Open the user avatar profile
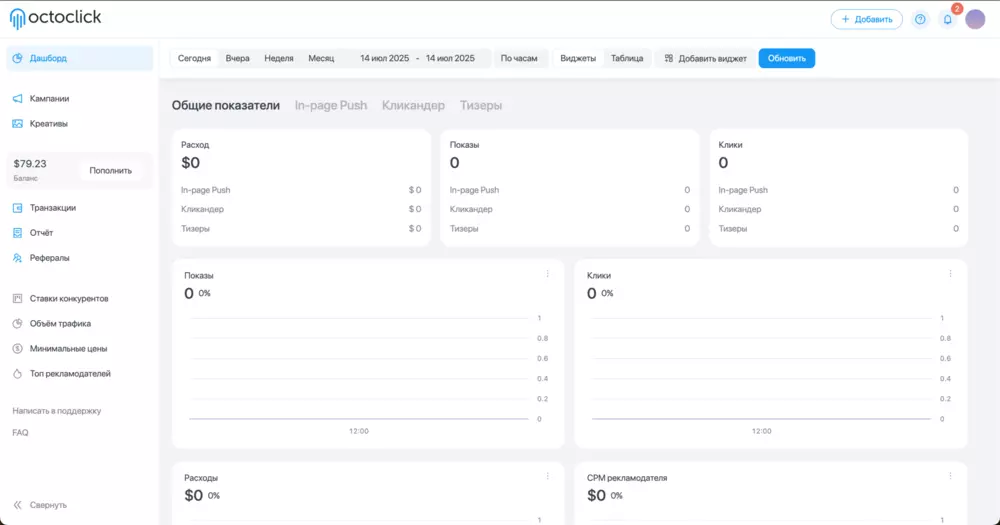This screenshot has width=1000, height=525. coord(975,19)
